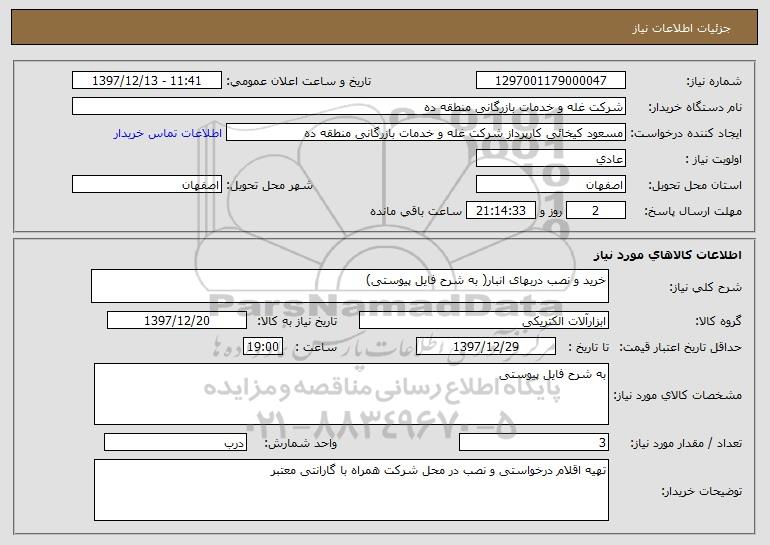Screen dimensions: 770x545
Task: Click the label شرح کلی نیاز
Action: (x=706, y=287)
